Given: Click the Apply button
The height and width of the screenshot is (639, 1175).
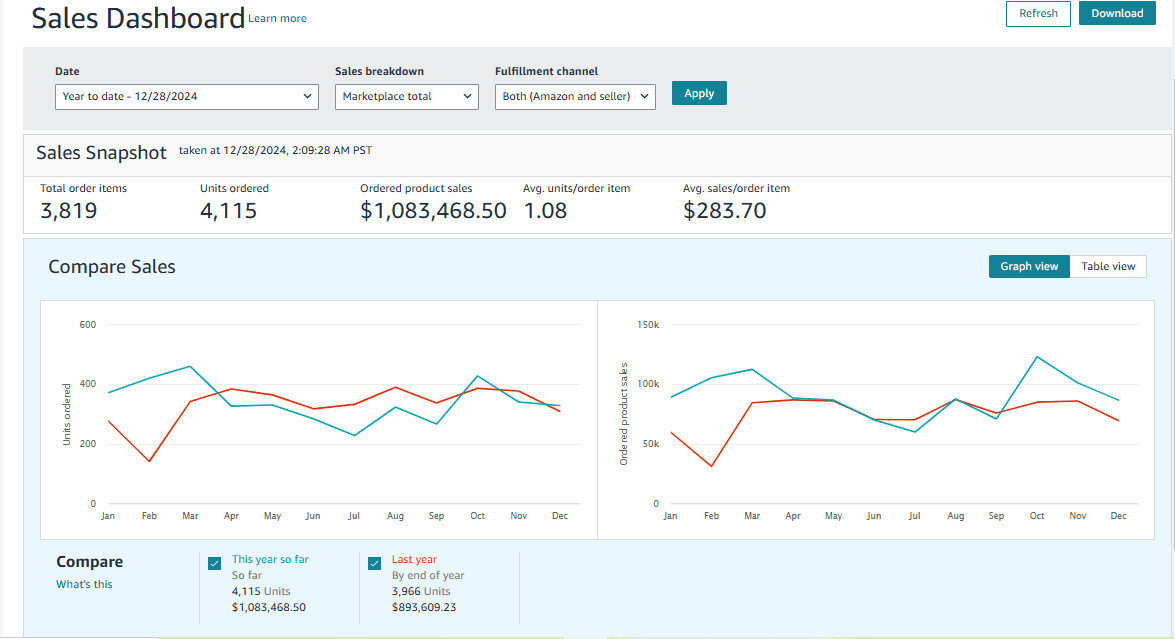Looking at the screenshot, I should pos(698,94).
